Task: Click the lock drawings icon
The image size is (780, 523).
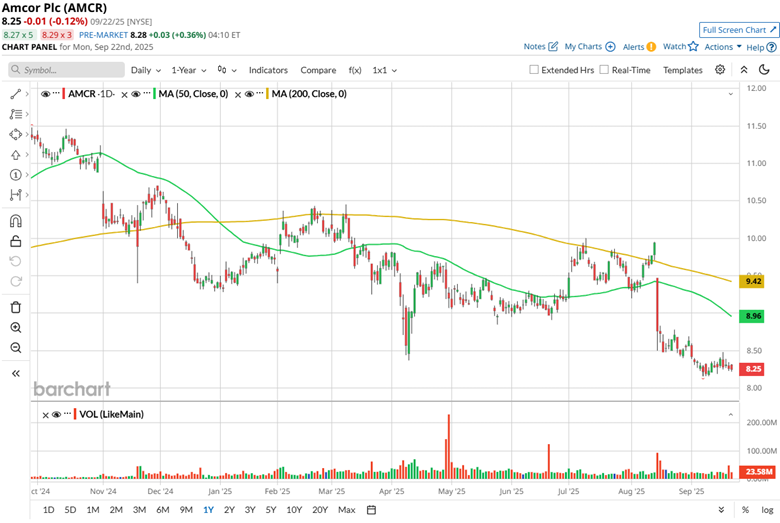Action: 15,241
